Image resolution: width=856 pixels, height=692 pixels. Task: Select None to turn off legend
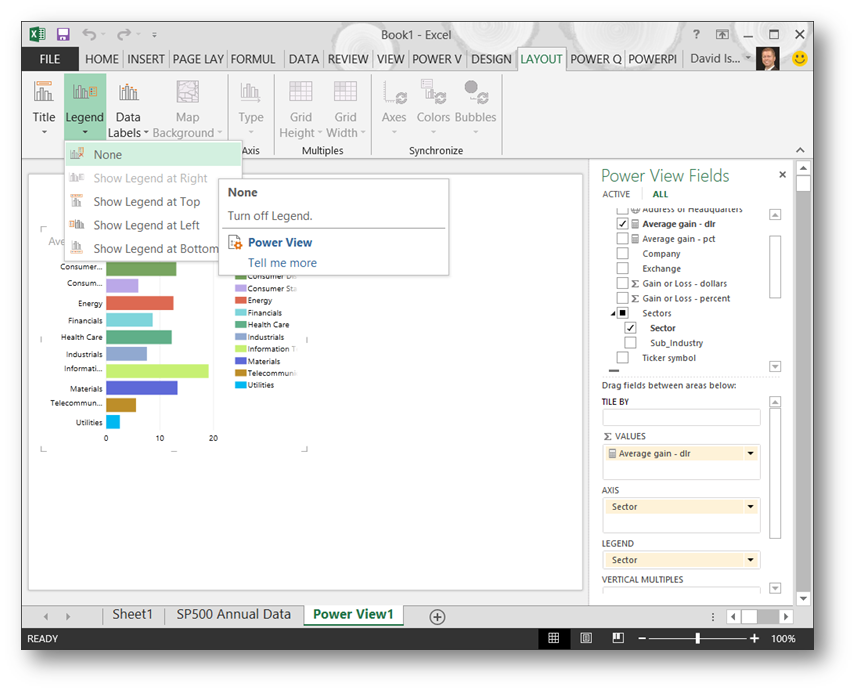click(153, 154)
